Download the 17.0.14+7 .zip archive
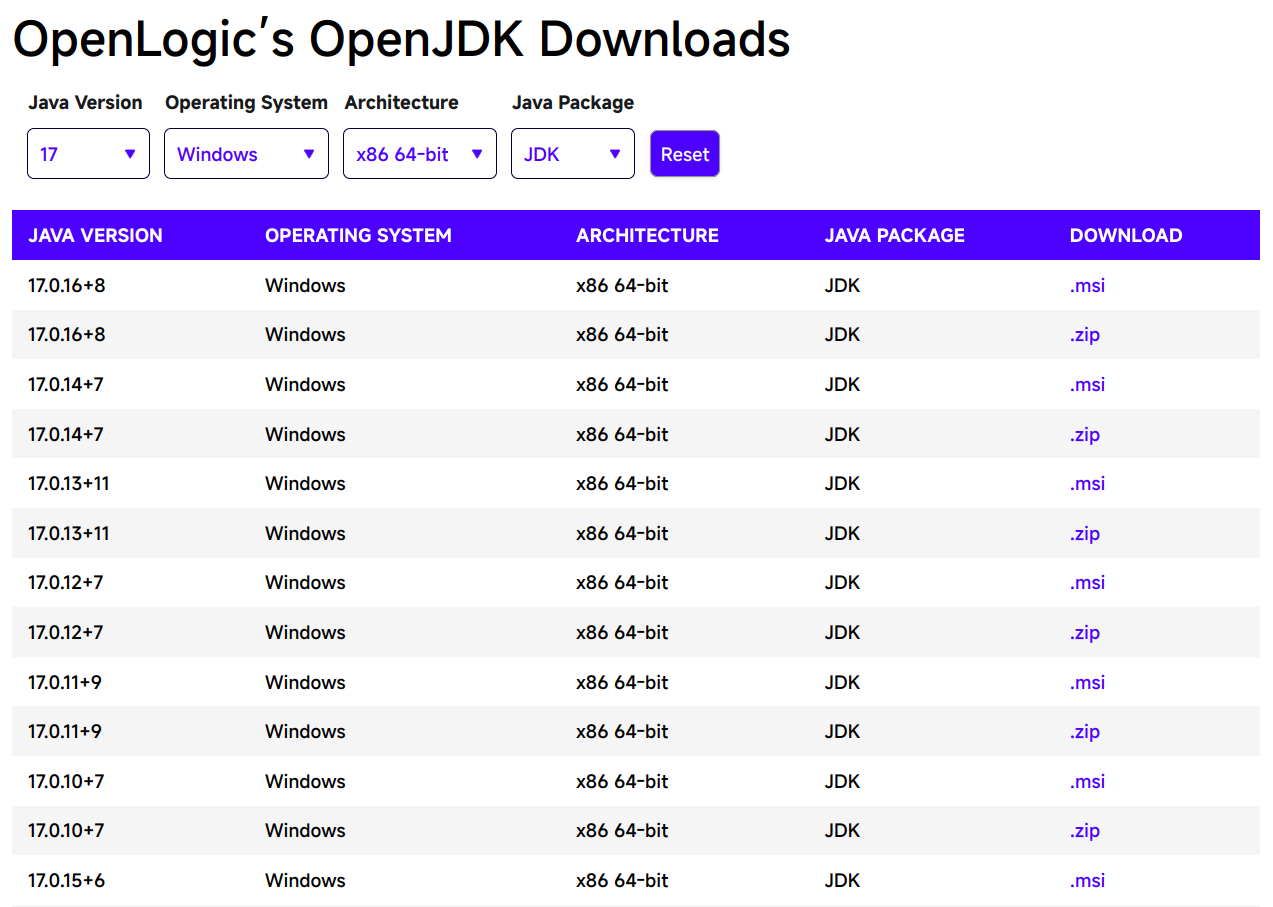This screenshot has width=1273, height=907. pyautogui.click(x=1085, y=435)
